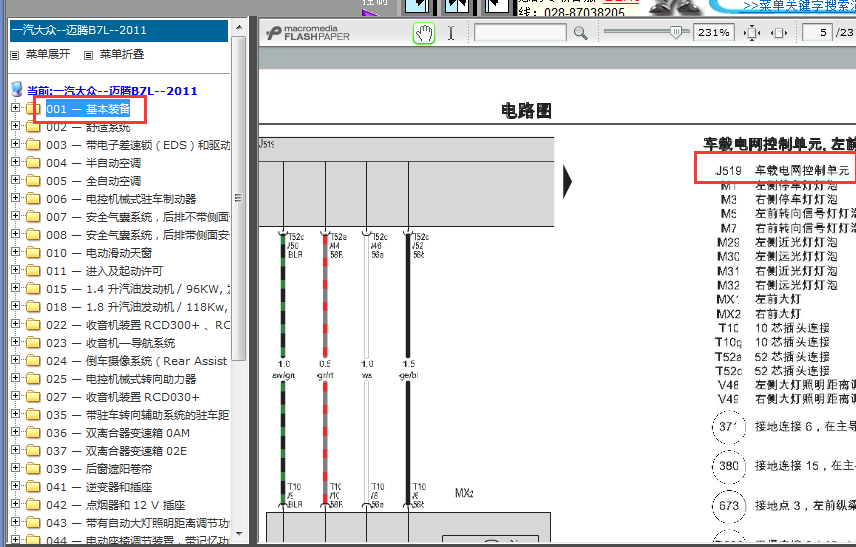Click 菜单展开 to expand all menus
This screenshot has width=856, height=547.
coord(48,54)
